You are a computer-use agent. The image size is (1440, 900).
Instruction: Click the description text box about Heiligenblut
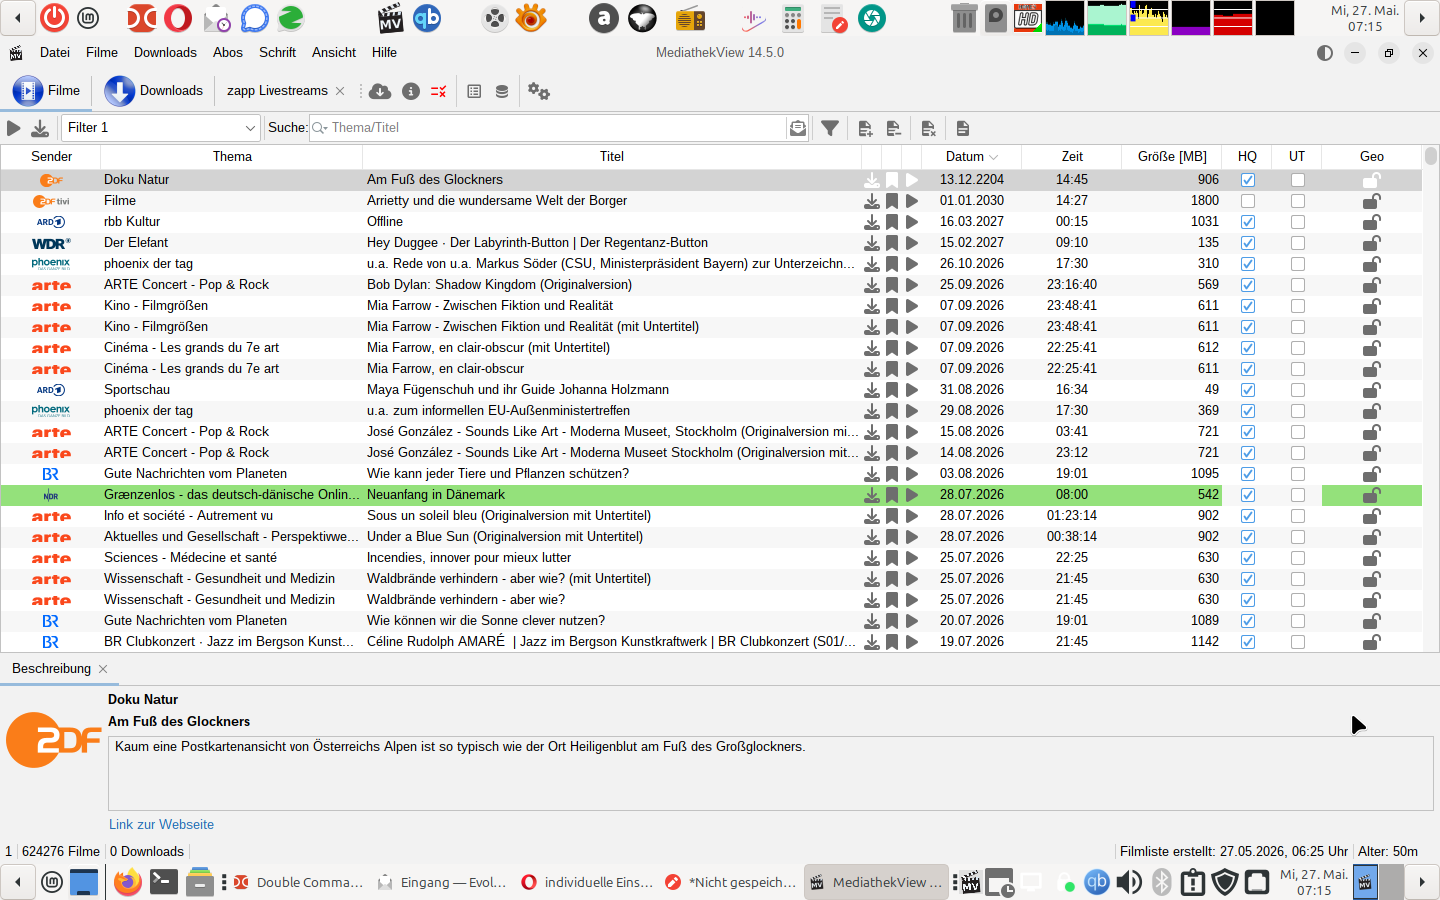[770, 772]
